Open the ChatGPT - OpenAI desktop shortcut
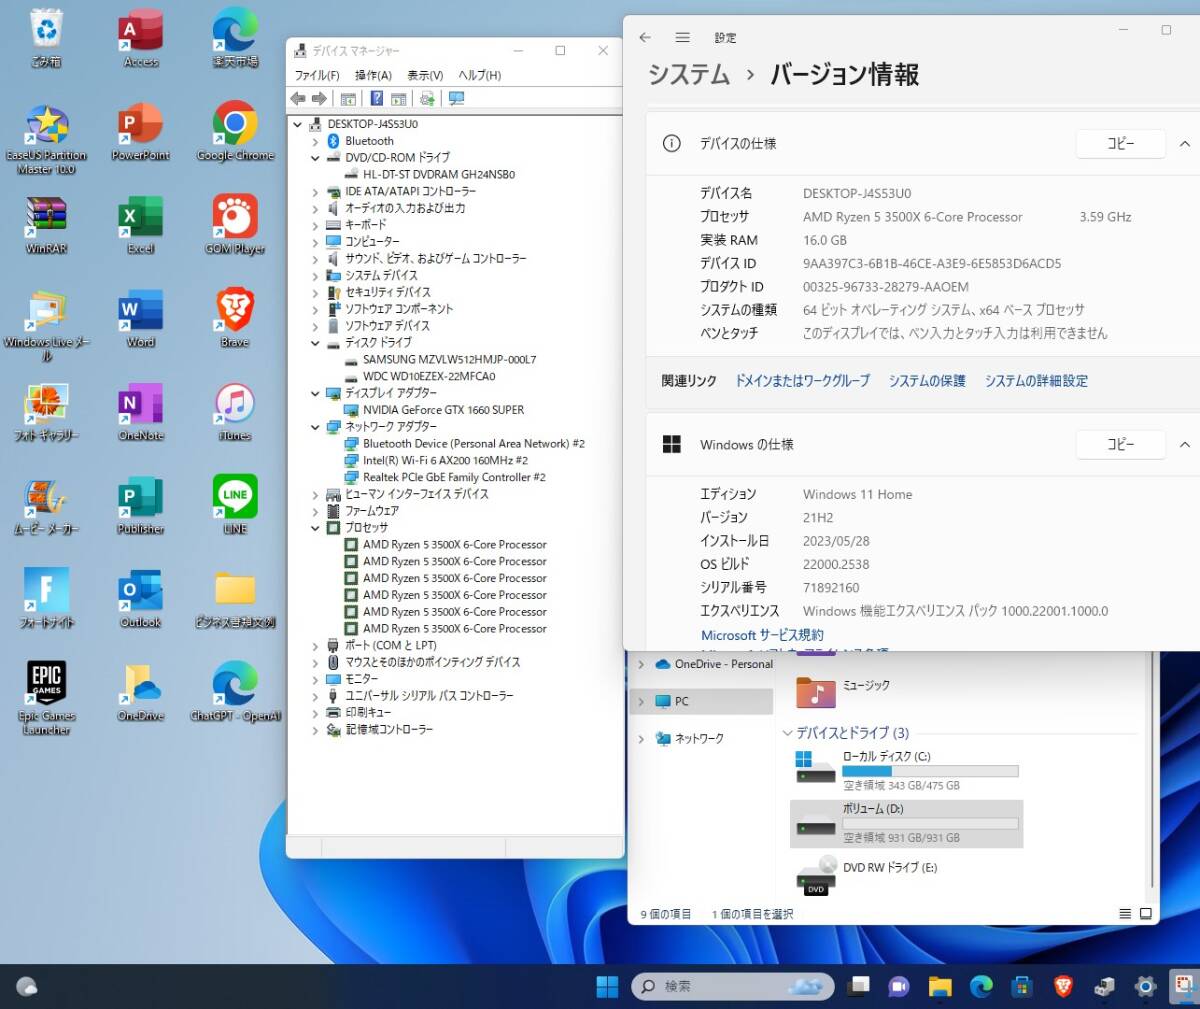 (235, 692)
